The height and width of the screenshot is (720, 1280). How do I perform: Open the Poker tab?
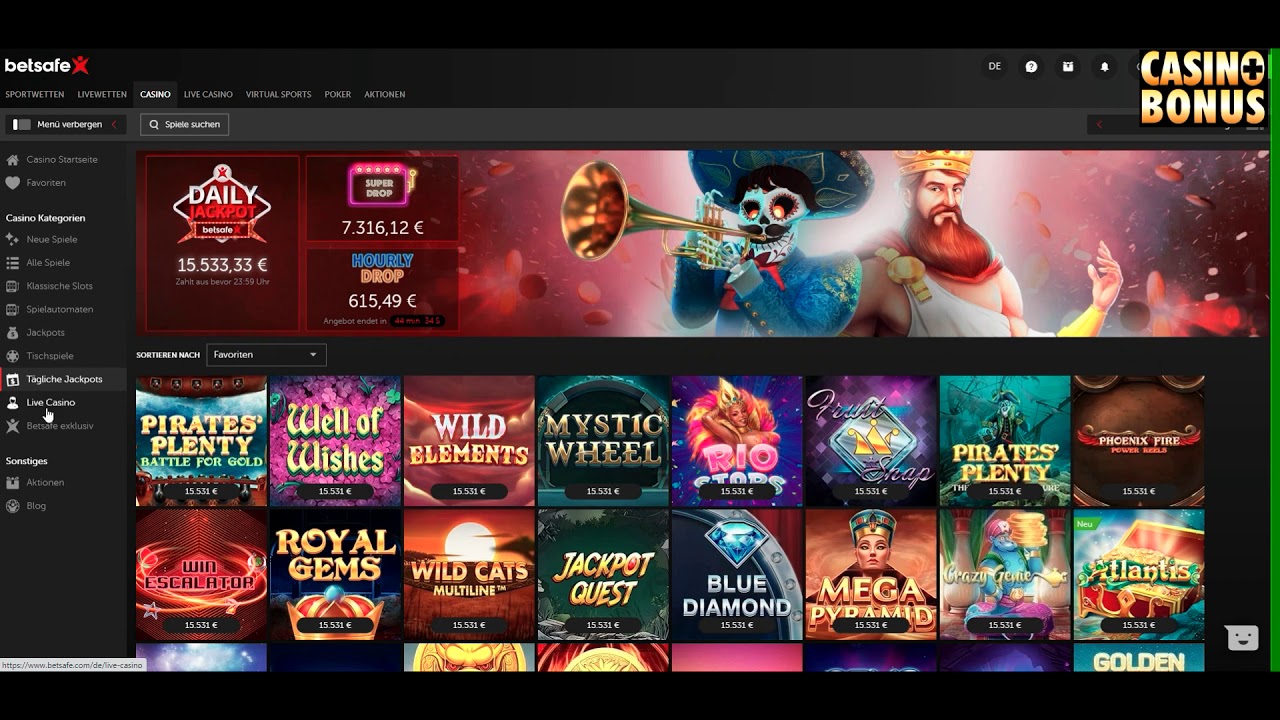coord(338,94)
